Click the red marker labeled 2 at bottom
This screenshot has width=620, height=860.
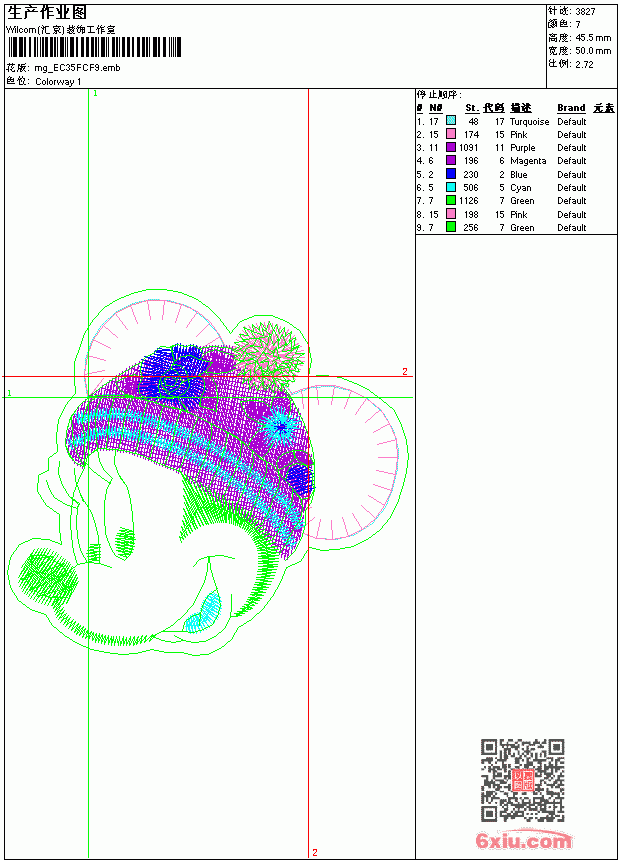[x=315, y=852]
